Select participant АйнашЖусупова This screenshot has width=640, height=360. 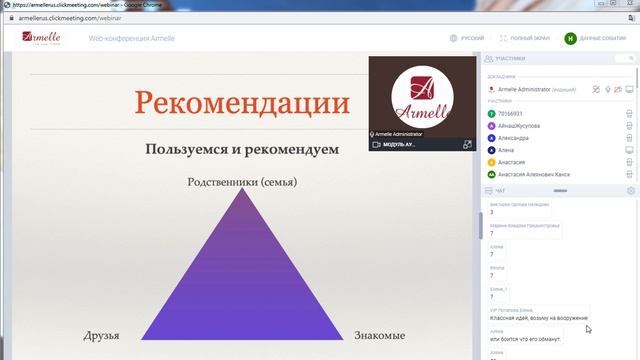(x=519, y=126)
